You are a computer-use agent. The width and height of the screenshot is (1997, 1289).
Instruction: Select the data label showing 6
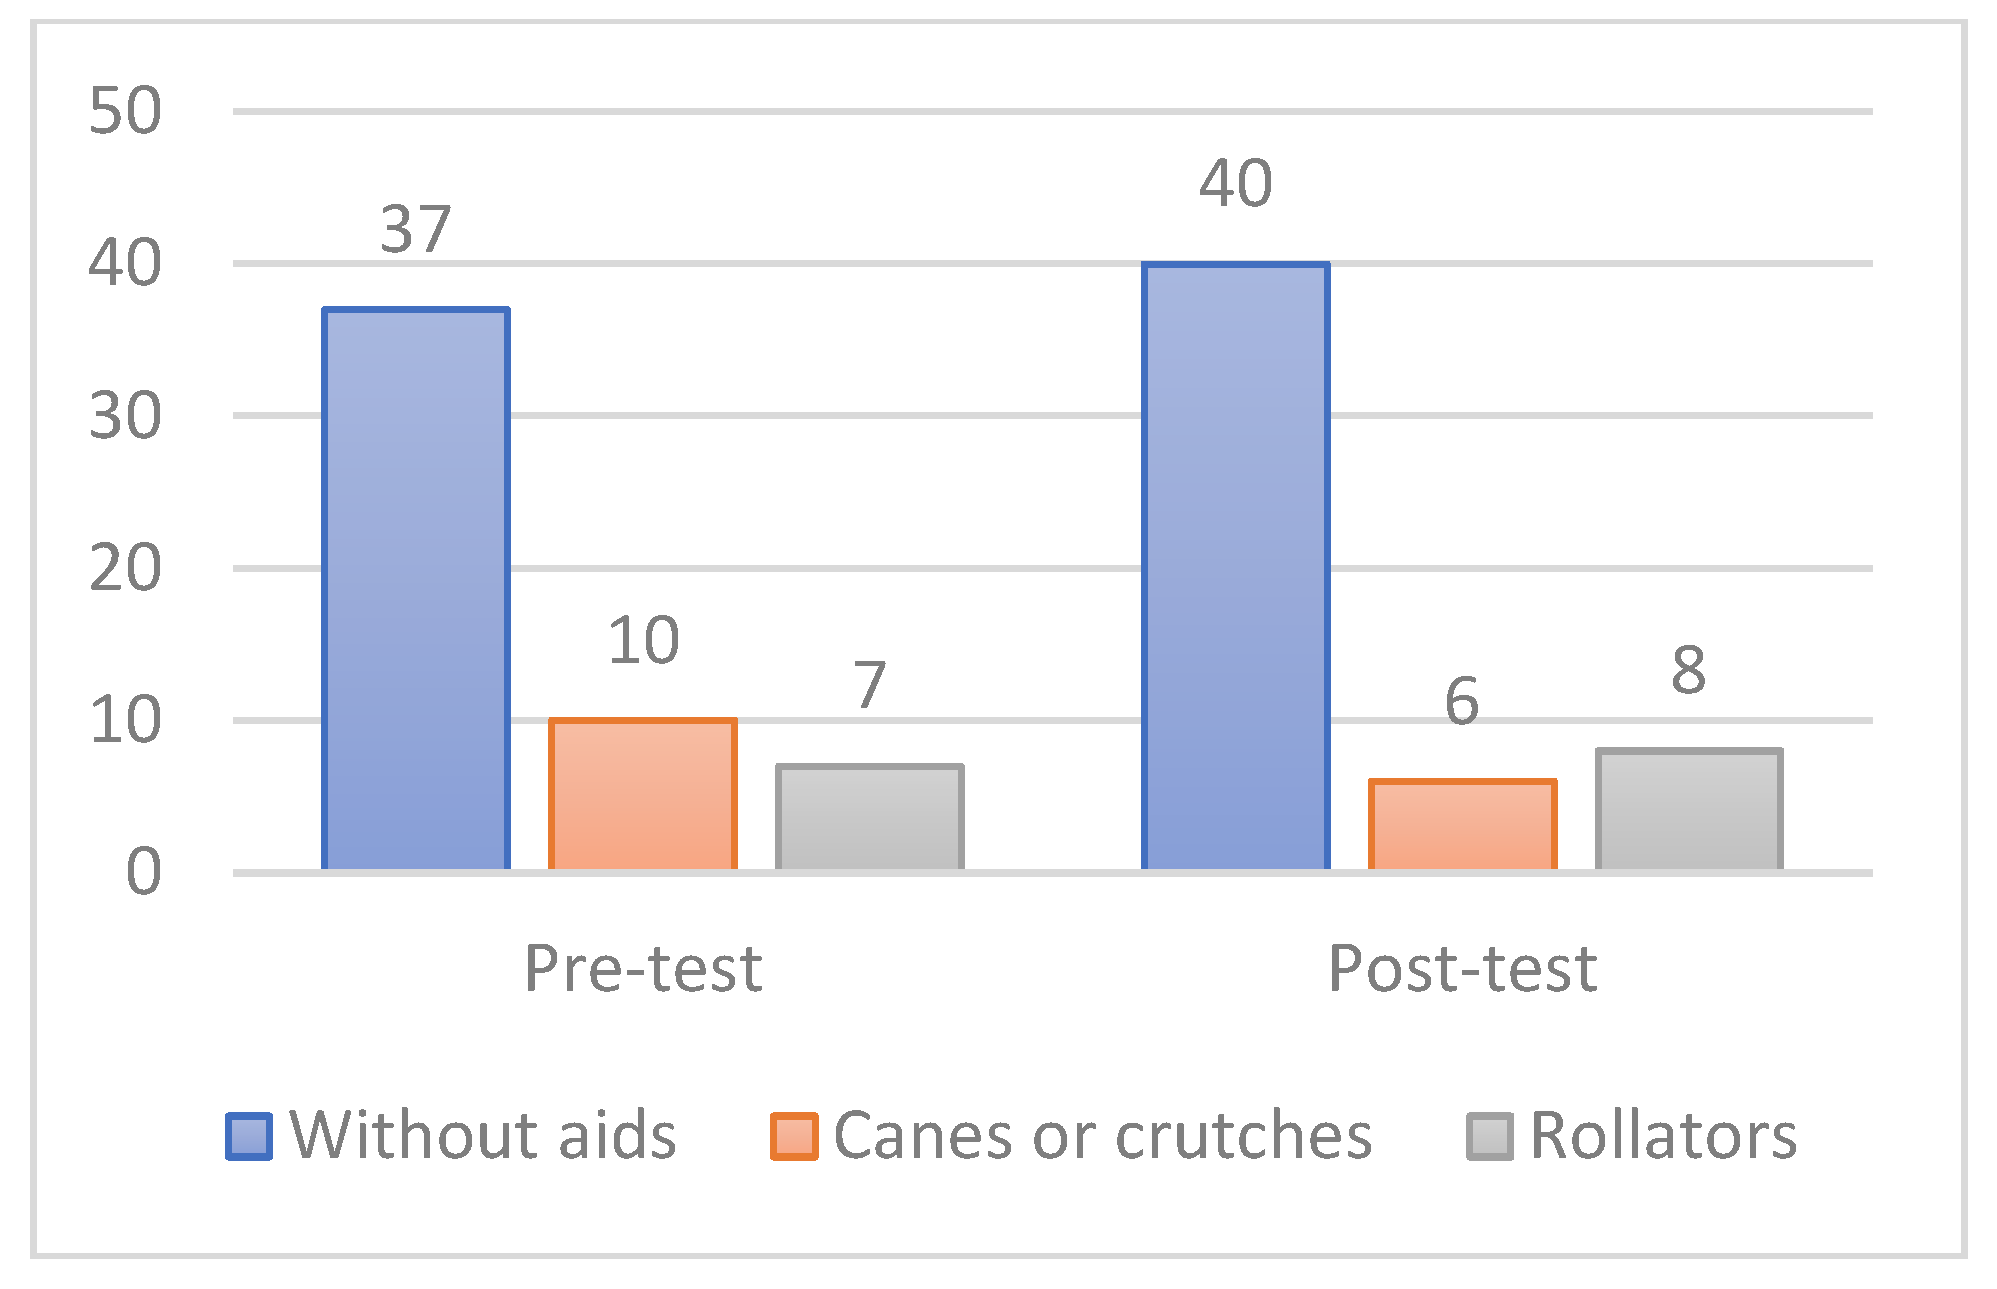click(1462, 701)
